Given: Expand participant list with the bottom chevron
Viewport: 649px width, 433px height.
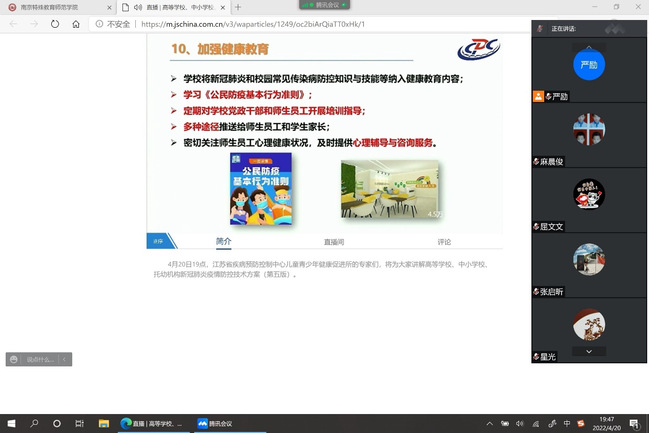Looking at the screenshot, I should [589, 351].
